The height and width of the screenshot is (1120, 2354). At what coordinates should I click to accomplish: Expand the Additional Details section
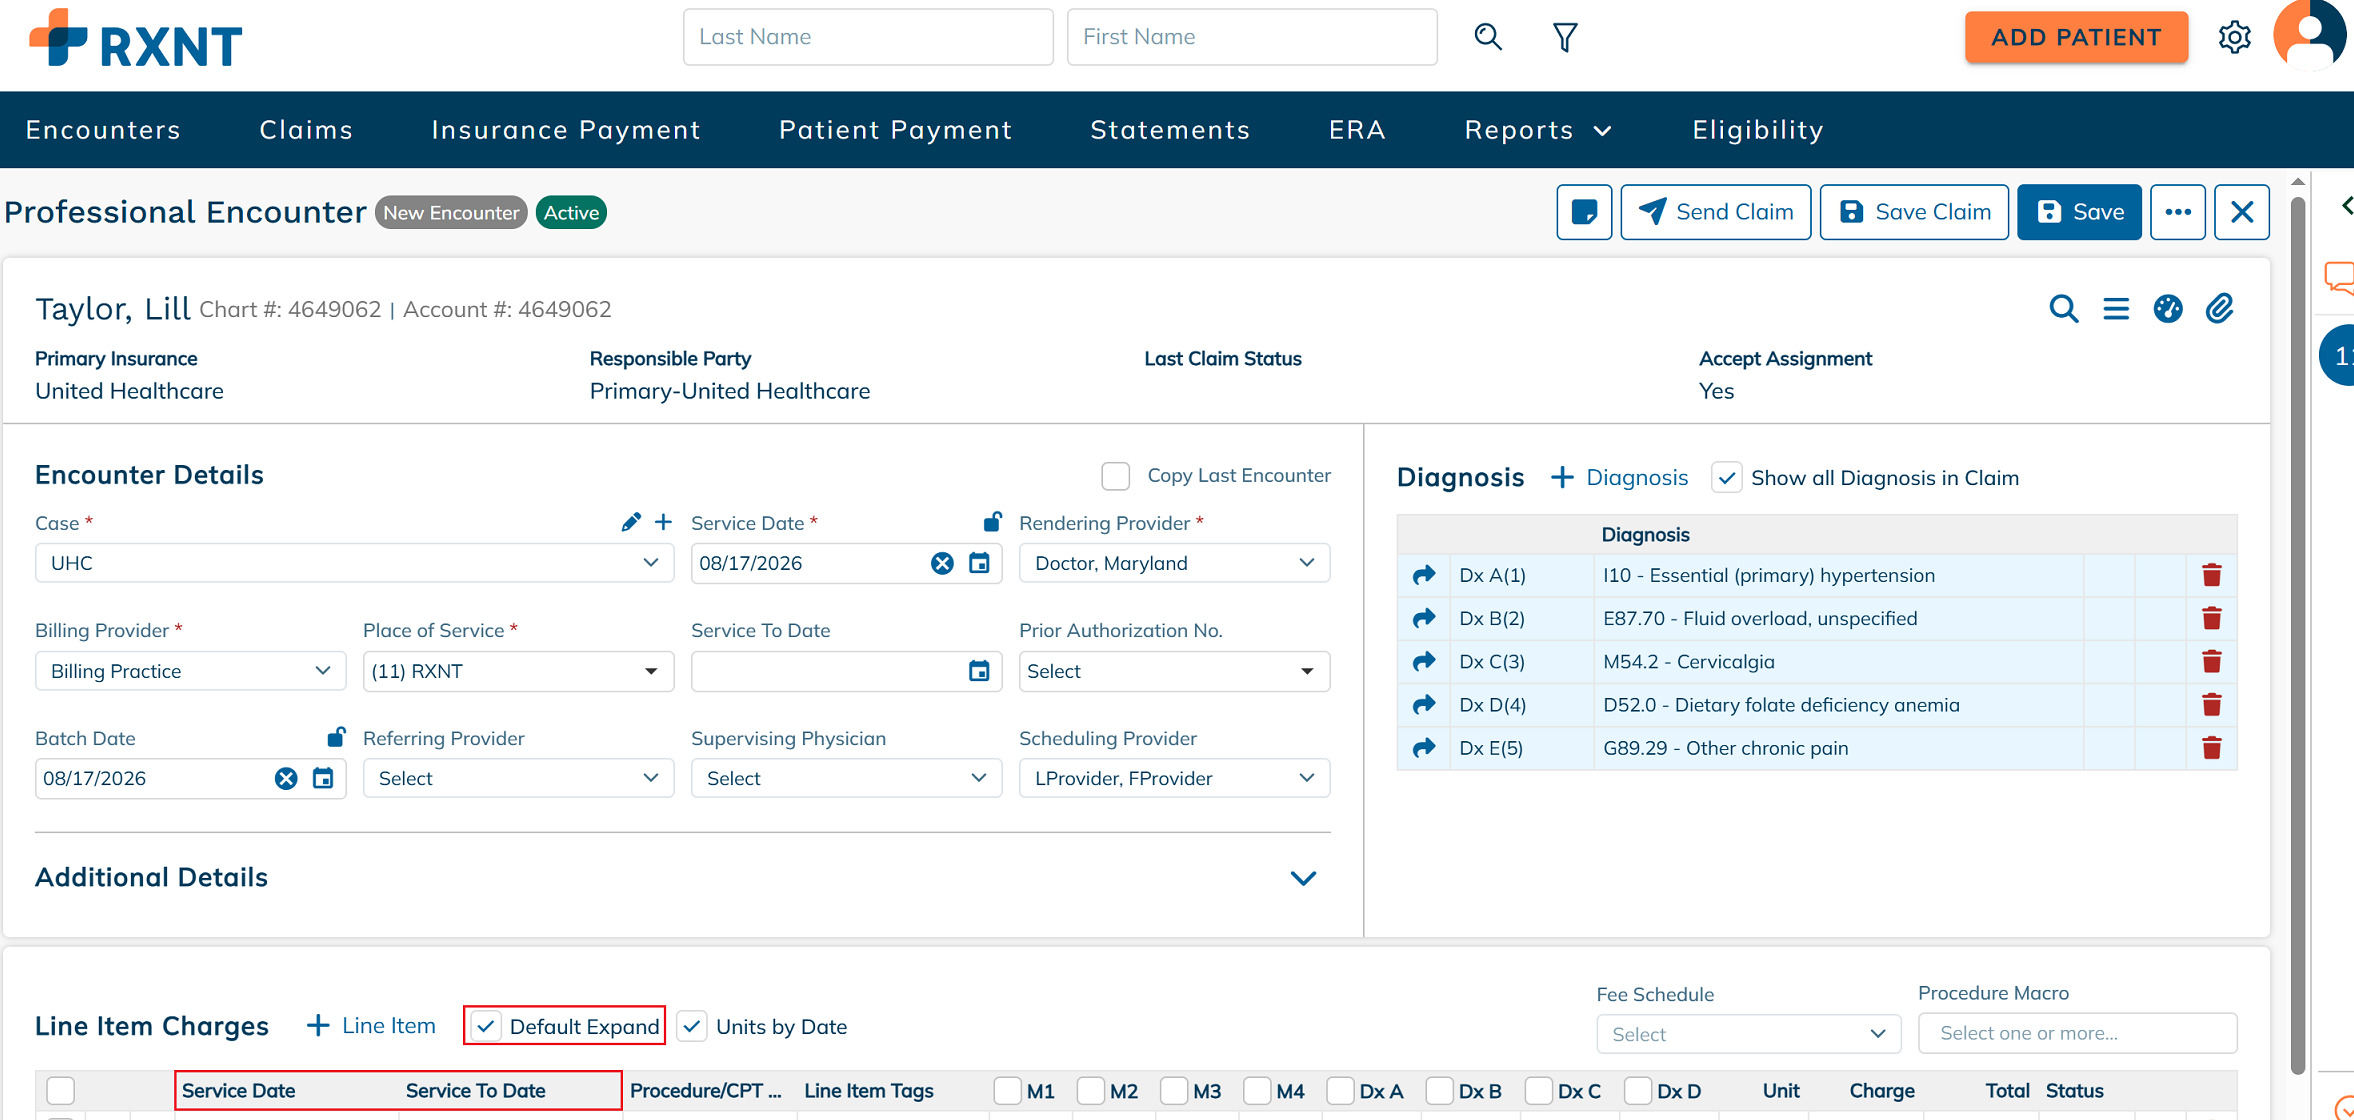[x=1303, y=878]
